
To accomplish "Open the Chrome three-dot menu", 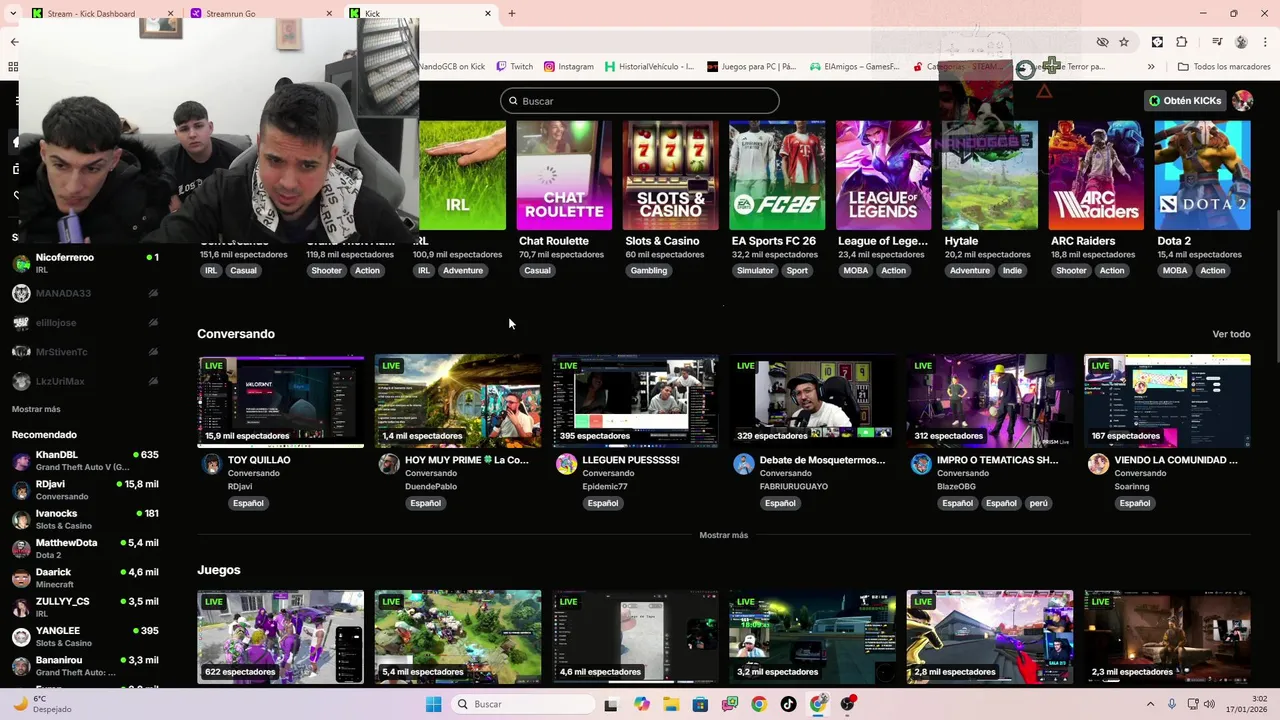I will (x=1264, y=42).
